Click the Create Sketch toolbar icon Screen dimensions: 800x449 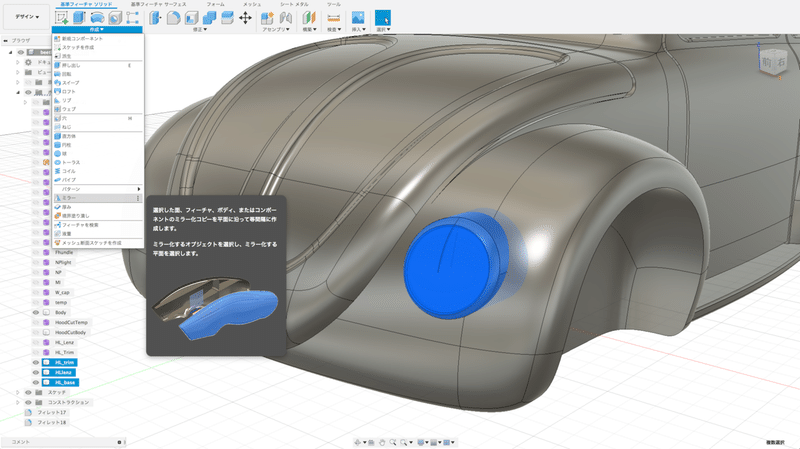pos(62,18)
